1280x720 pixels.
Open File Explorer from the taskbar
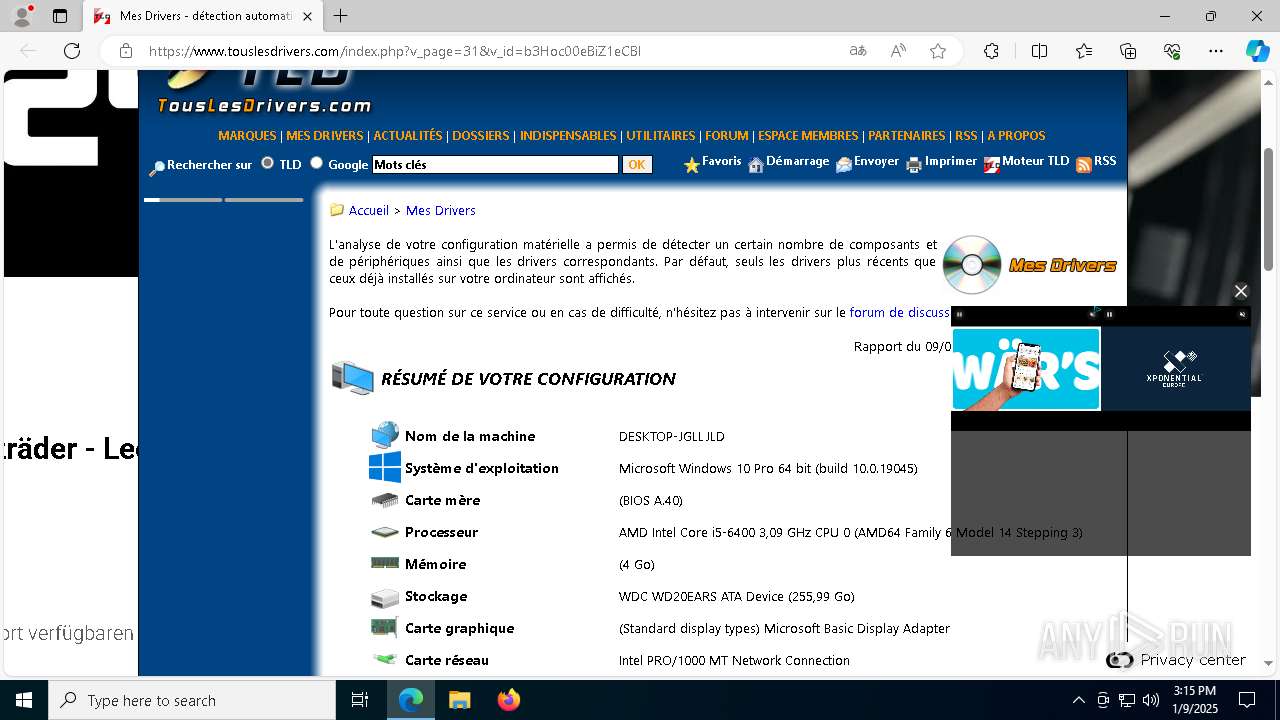(459, 700)
